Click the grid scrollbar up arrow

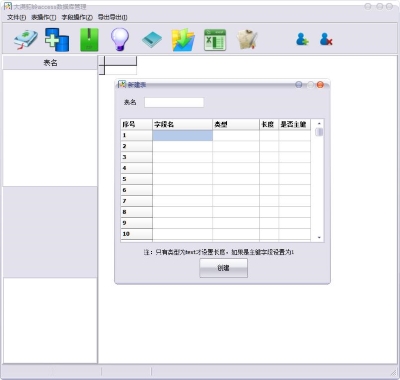tap(319, 123)
